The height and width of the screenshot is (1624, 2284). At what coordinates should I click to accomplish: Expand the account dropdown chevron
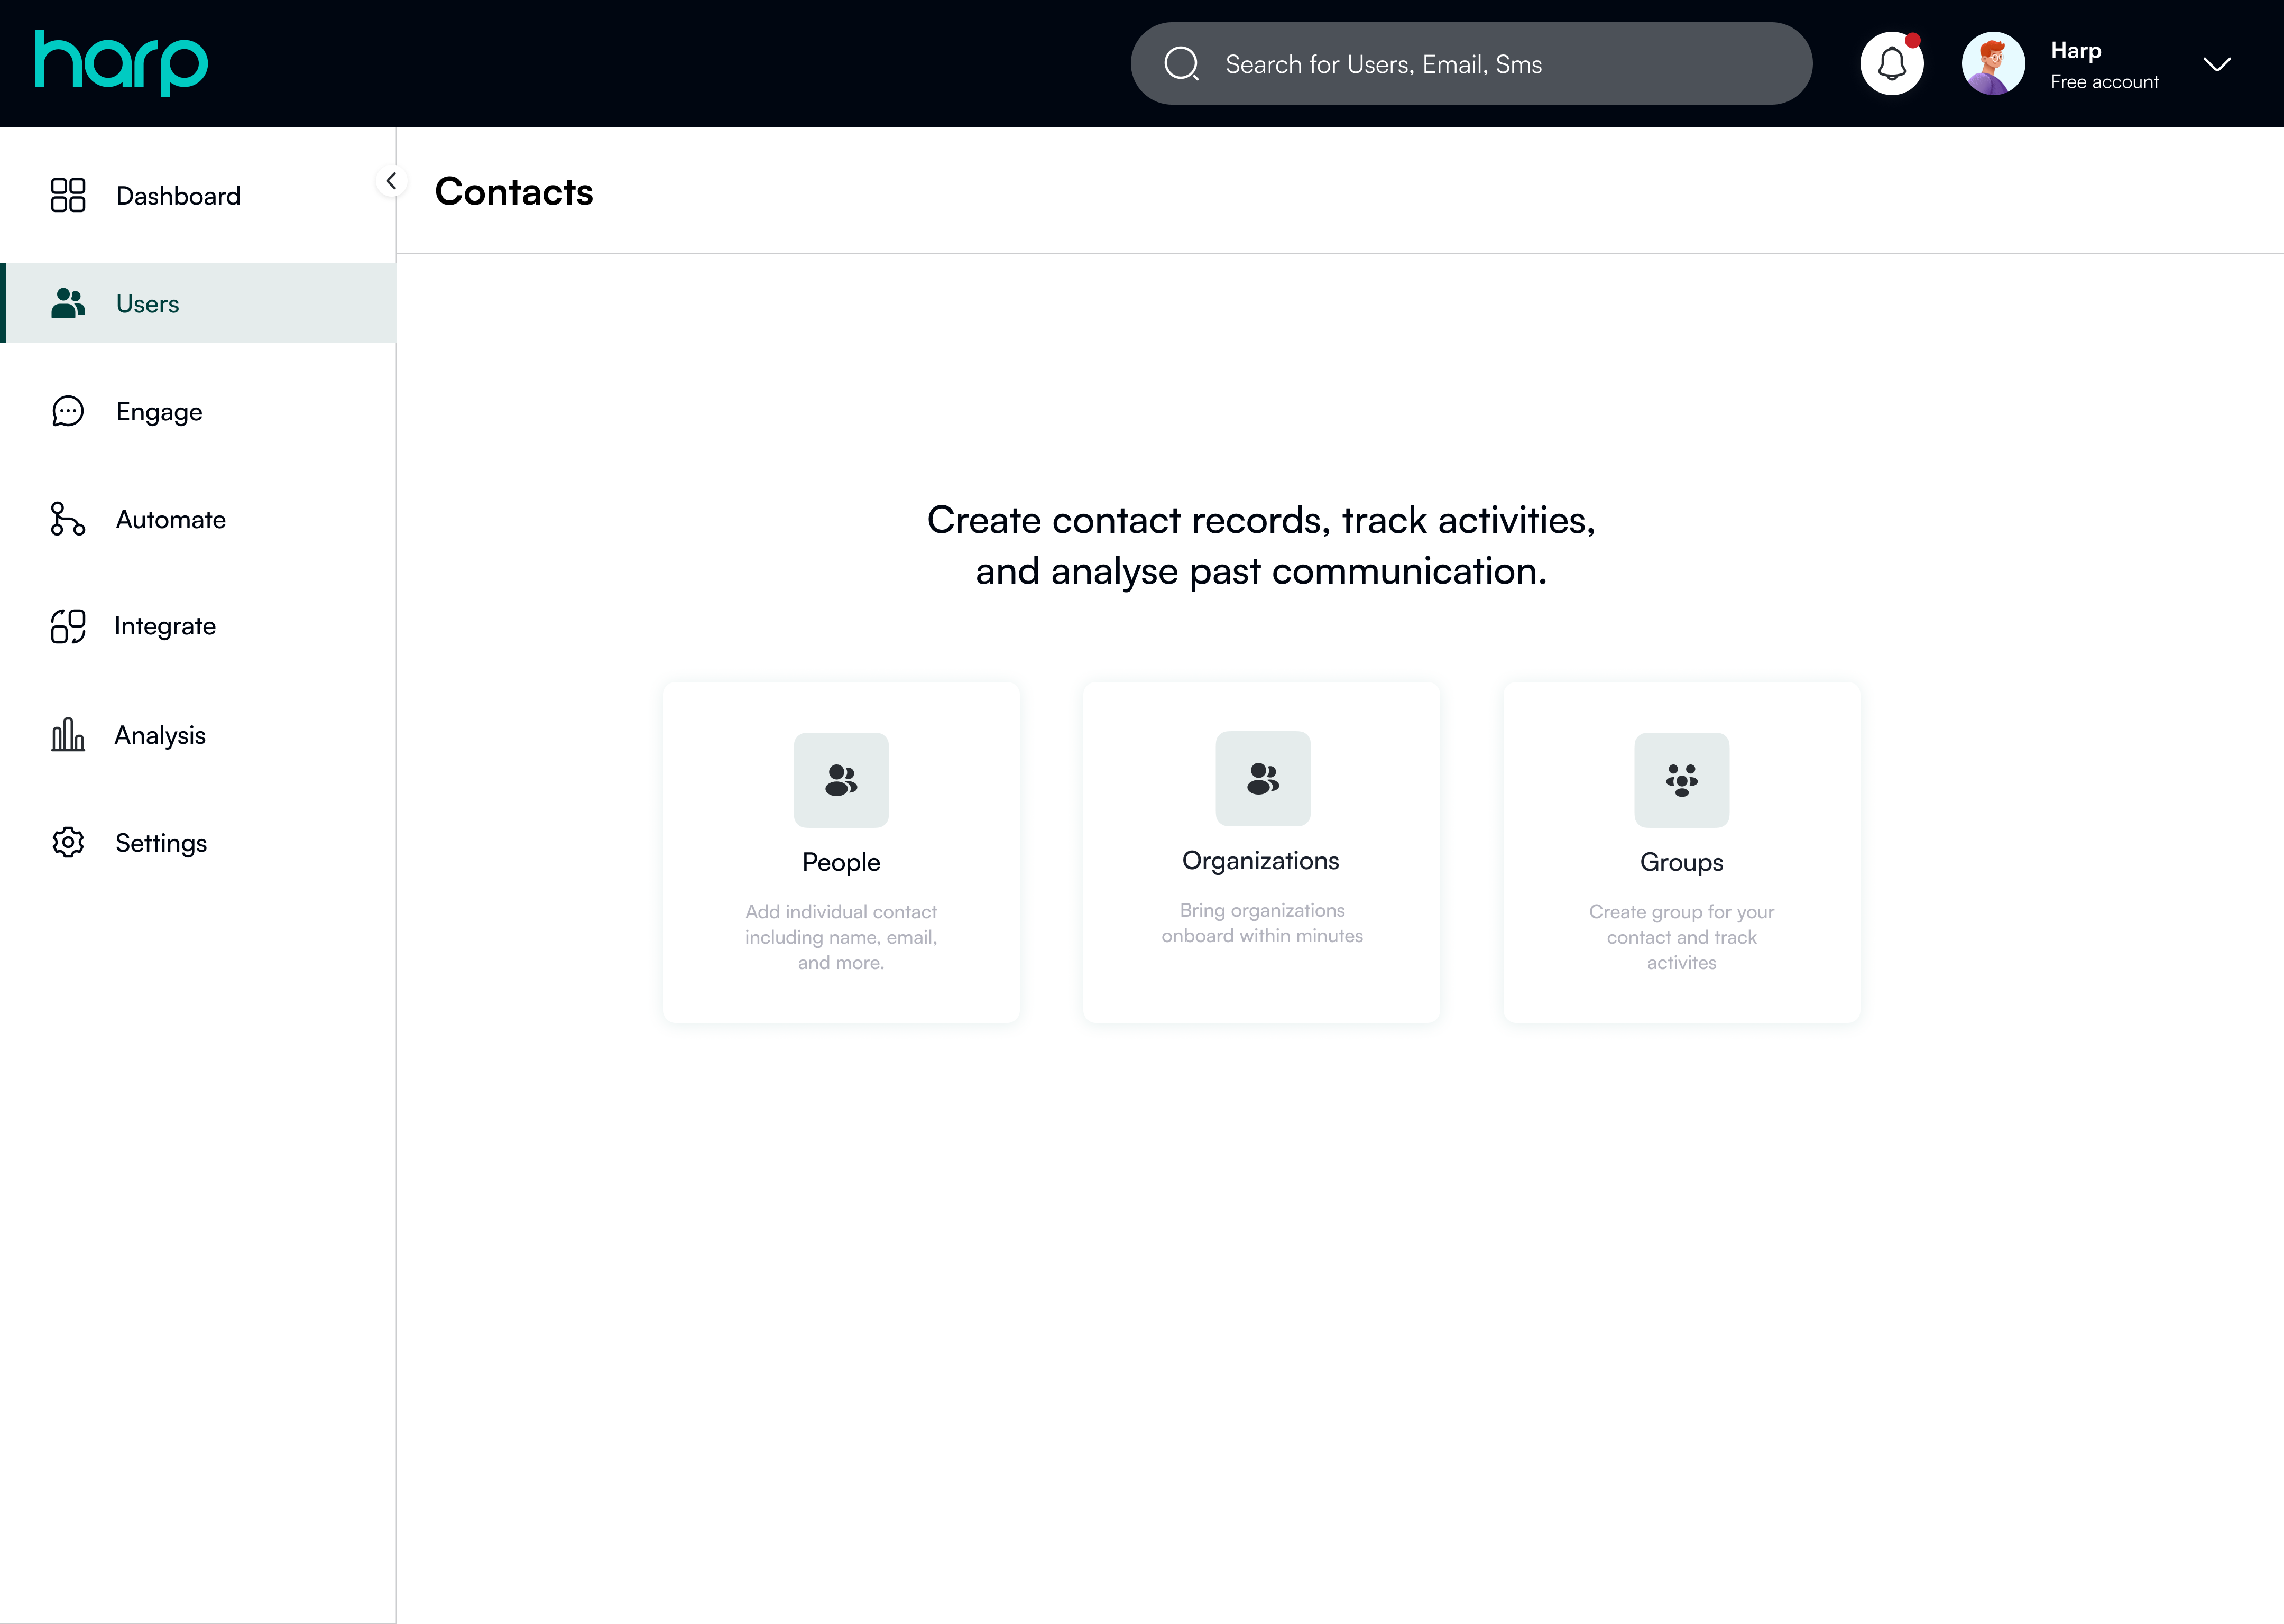(2217, 65)
